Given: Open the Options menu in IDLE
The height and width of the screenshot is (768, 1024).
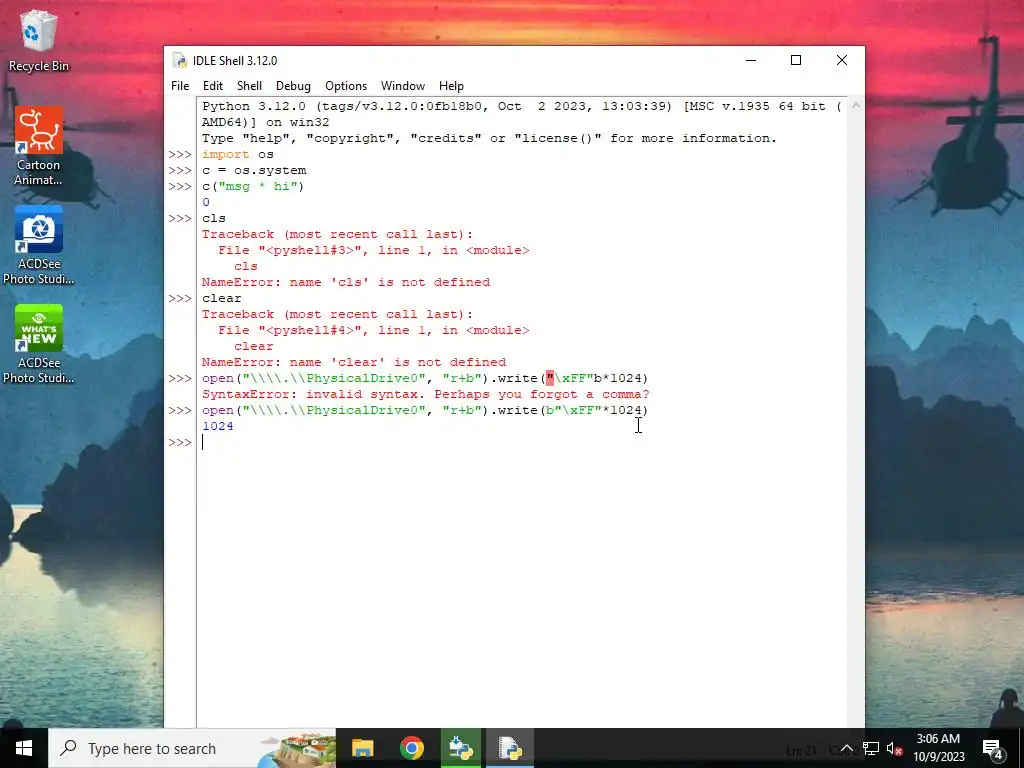Looking at the screenshot, I should pyautogui.click(x=346, y=86).
